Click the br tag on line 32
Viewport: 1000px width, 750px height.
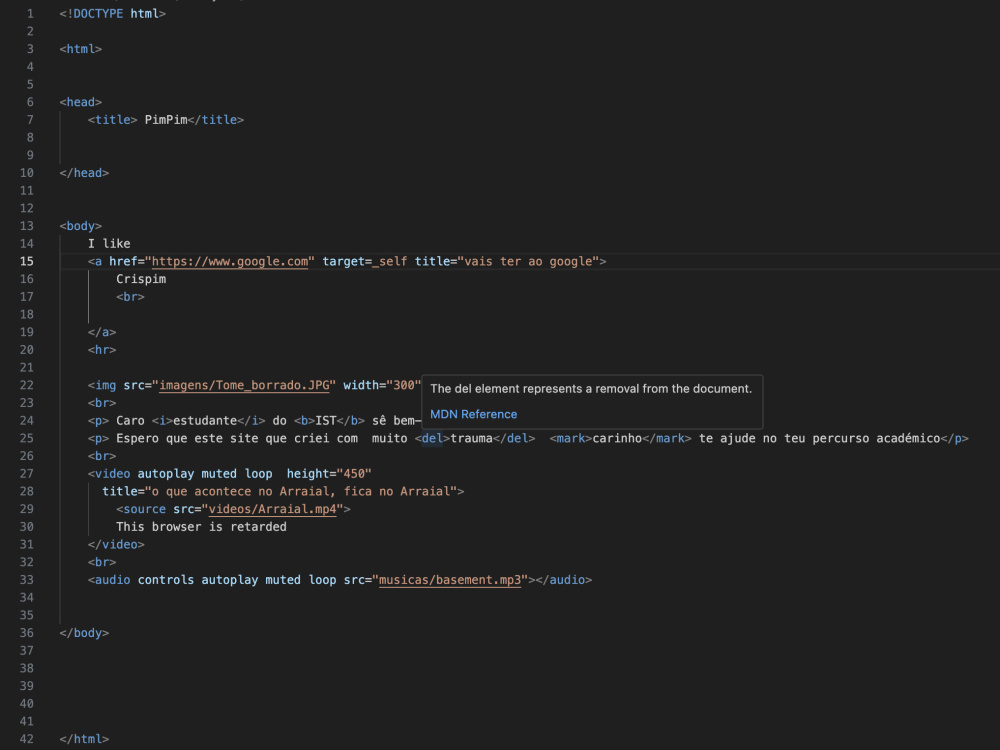point(102,562)
